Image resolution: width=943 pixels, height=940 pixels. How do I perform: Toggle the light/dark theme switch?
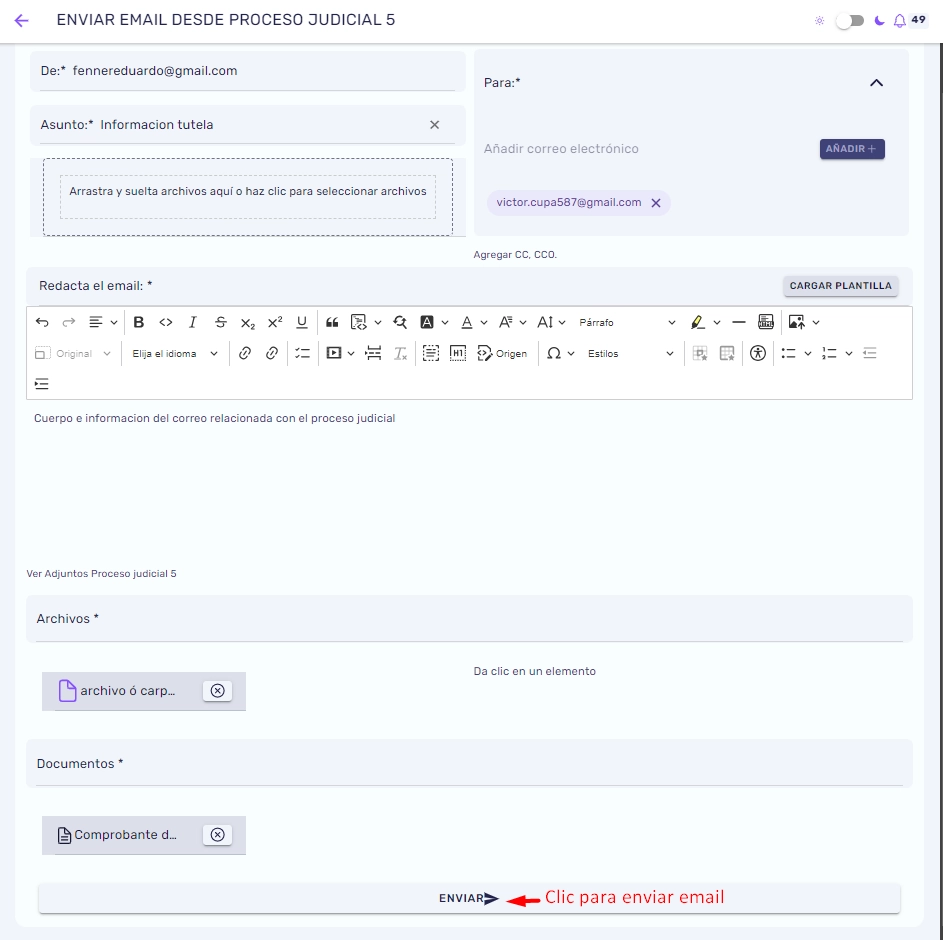tap(850, 21)
